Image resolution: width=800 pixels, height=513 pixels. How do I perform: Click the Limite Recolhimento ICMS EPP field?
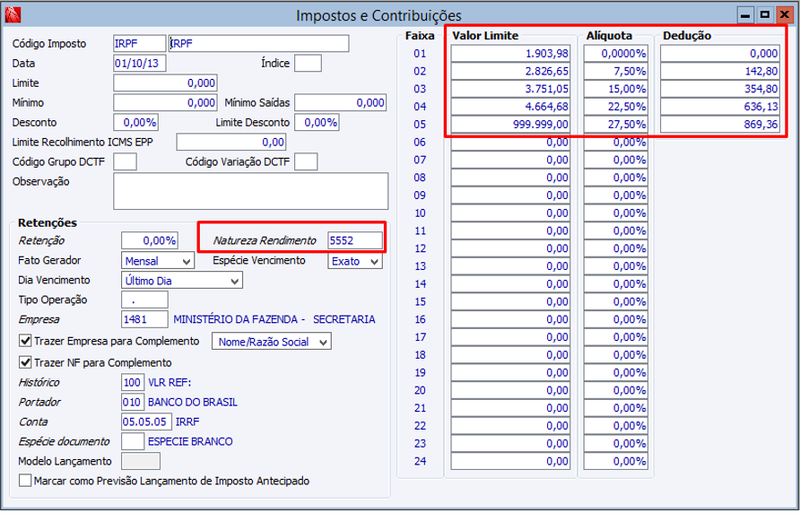pos(231,142)
